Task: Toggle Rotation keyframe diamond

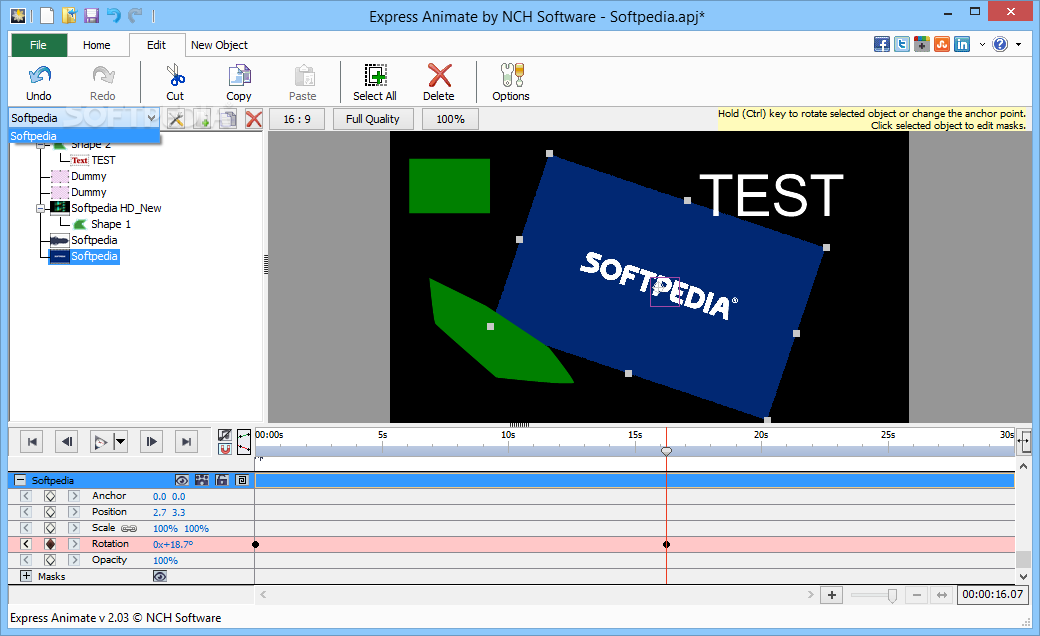Action: coord(50,544)
